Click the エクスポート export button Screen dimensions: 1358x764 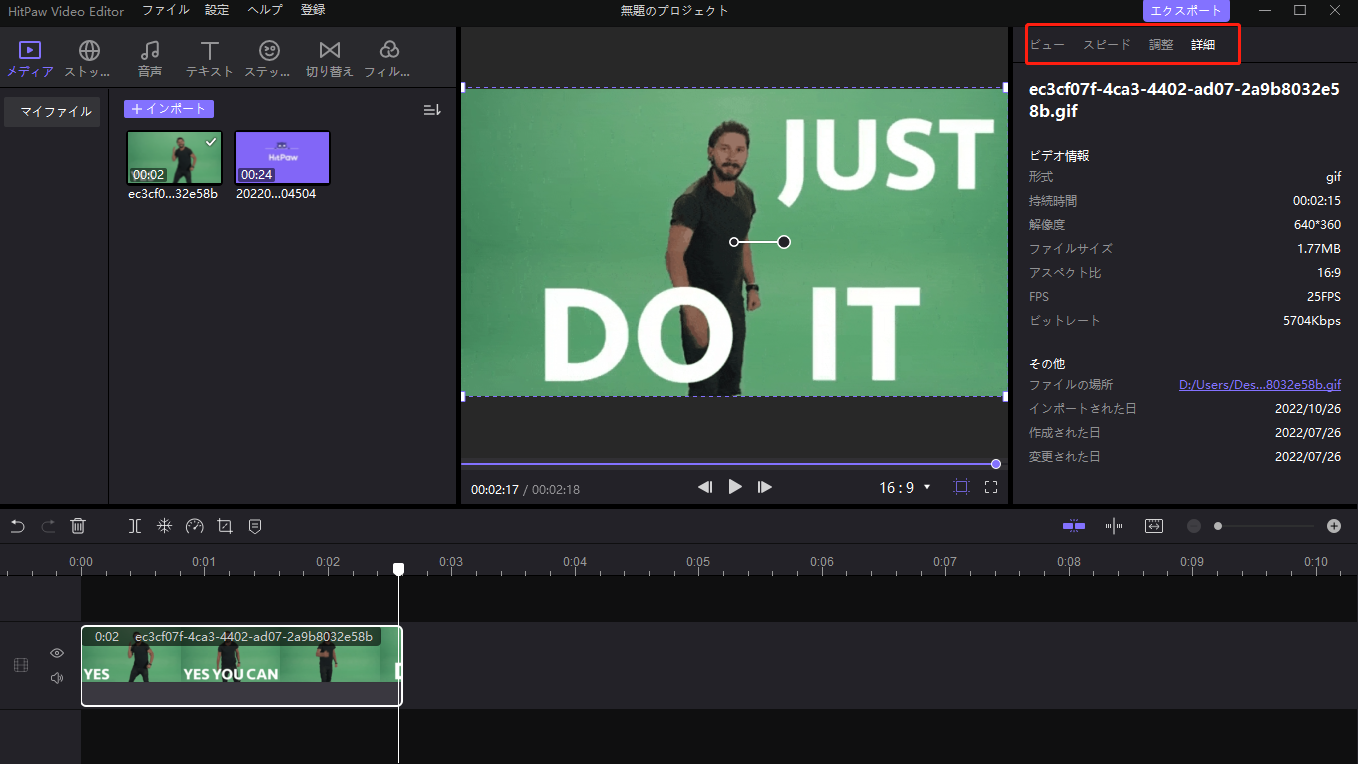click(x=1186, y=11)
